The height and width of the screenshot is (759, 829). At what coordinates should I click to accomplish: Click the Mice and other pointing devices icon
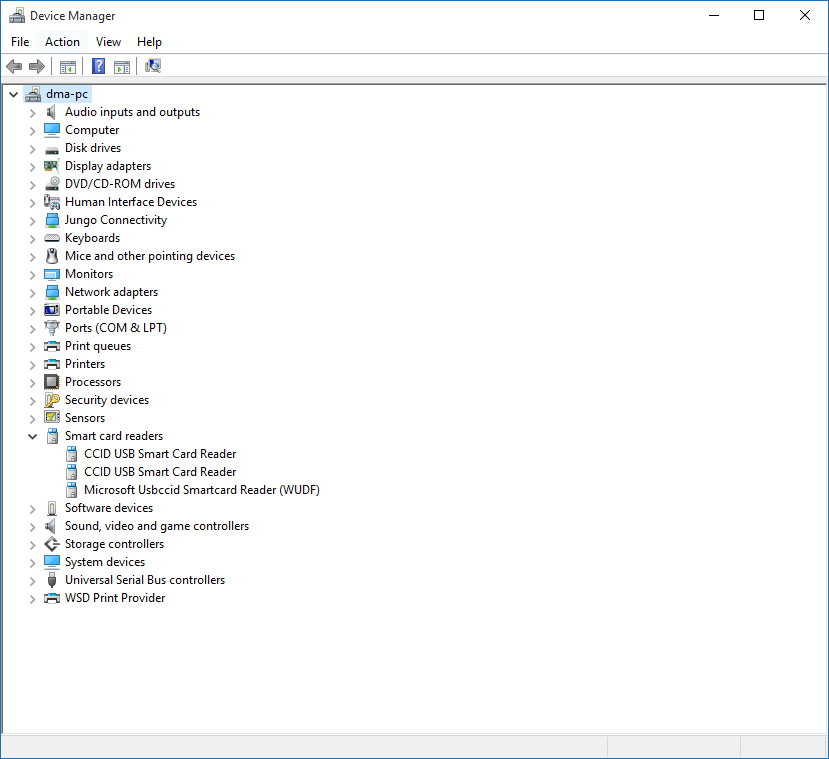(x=52, y=256)
